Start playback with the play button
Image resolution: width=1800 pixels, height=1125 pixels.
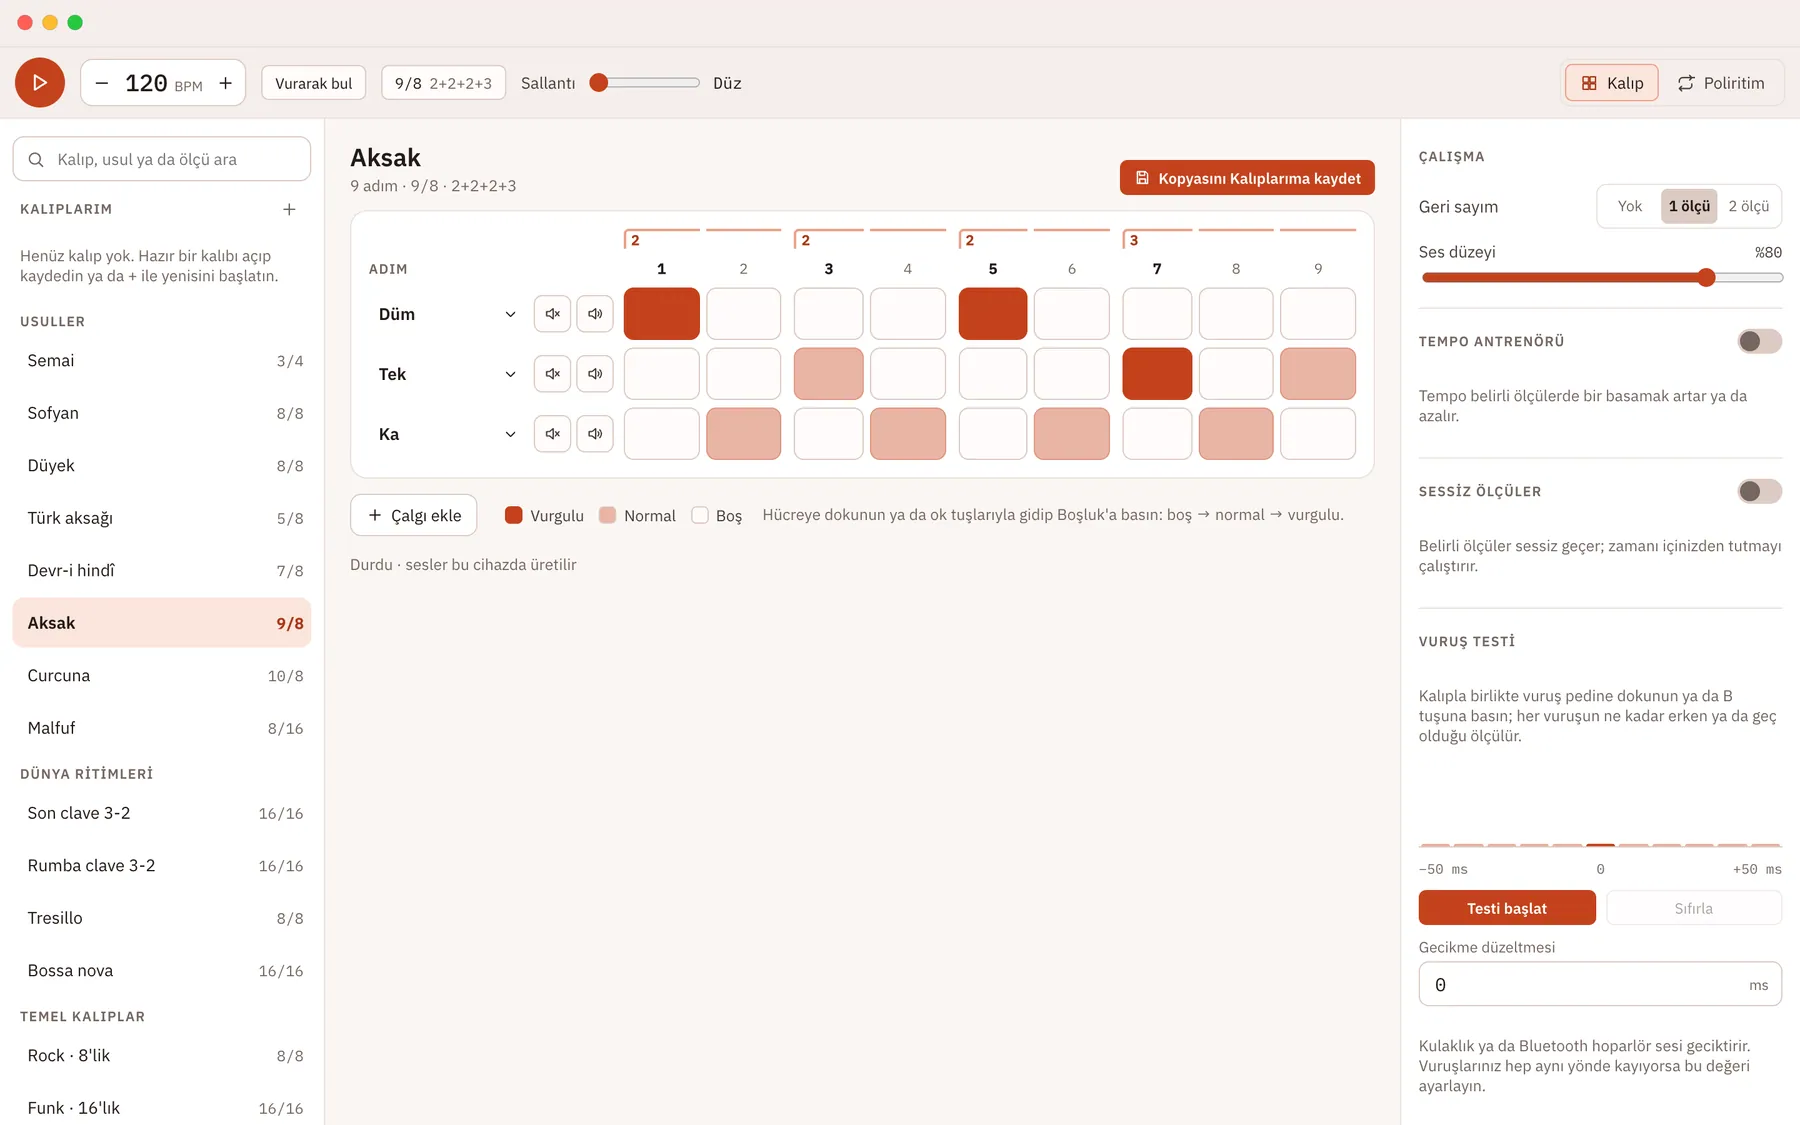(40, 83)
